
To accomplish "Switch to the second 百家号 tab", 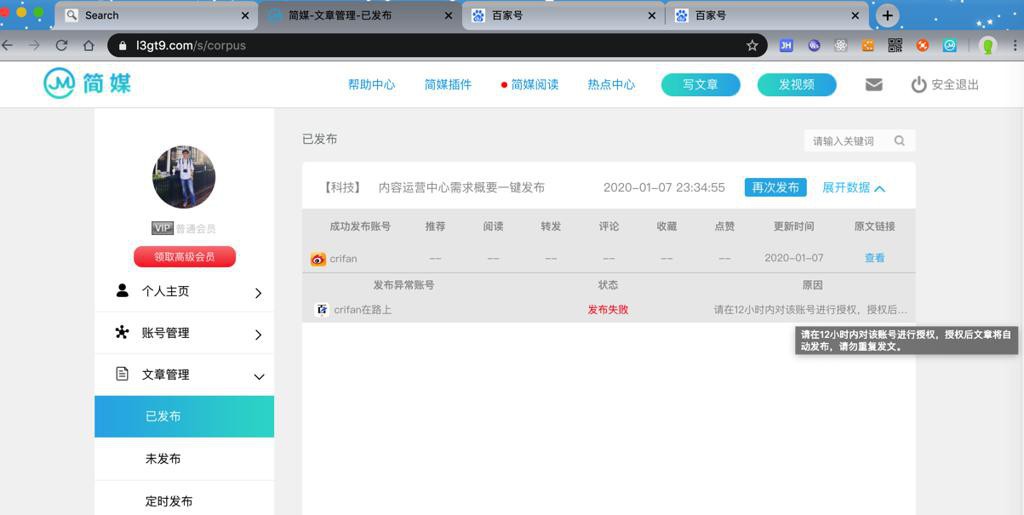I will point(767,15).
